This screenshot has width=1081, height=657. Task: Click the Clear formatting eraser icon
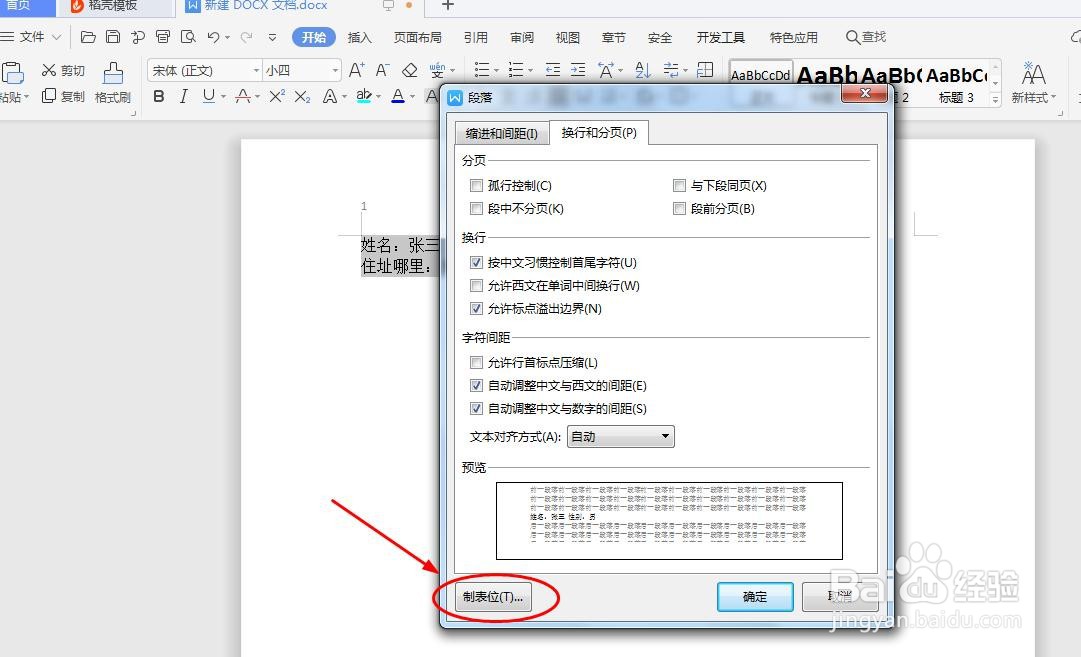410,70
